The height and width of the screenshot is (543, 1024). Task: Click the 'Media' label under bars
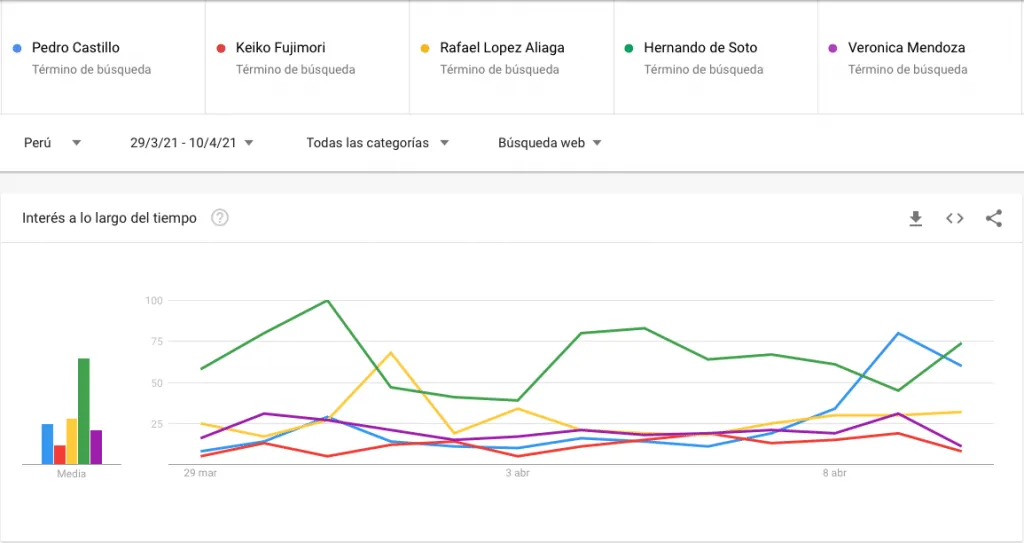click(71, 474)
